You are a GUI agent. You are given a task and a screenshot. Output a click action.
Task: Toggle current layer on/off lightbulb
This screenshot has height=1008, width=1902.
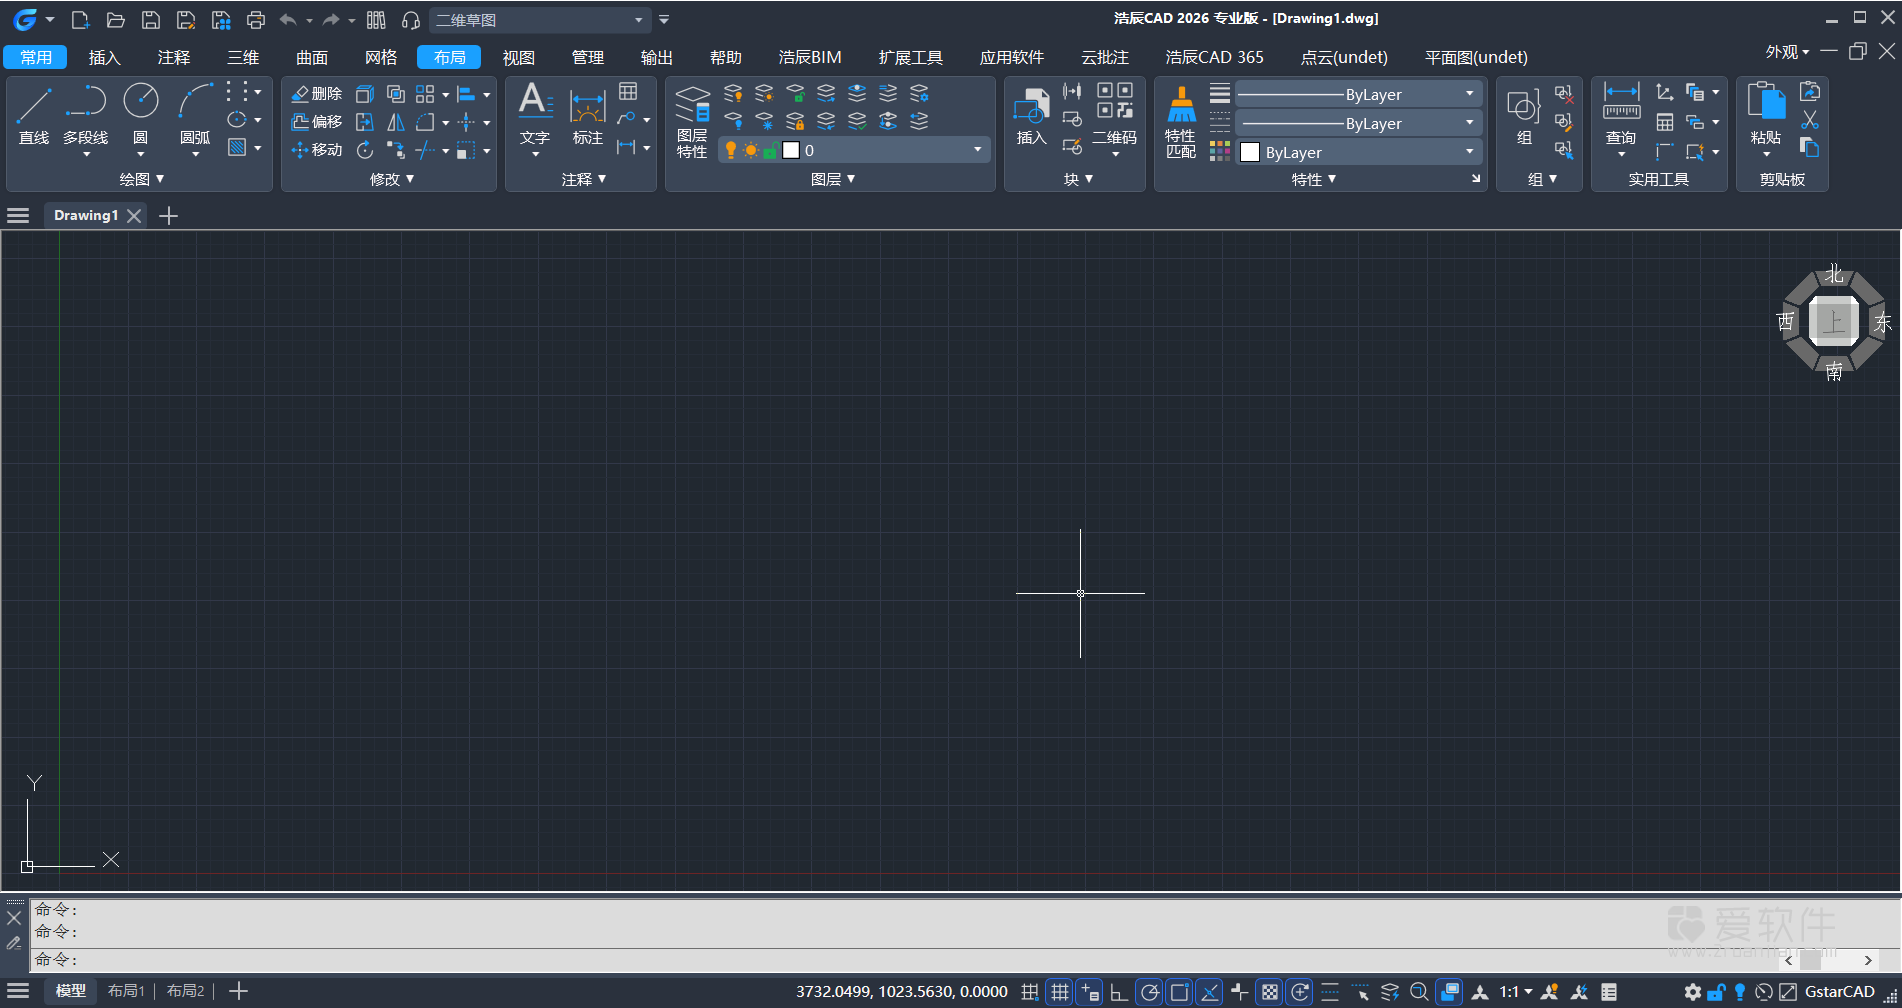(x=731, y=150)
